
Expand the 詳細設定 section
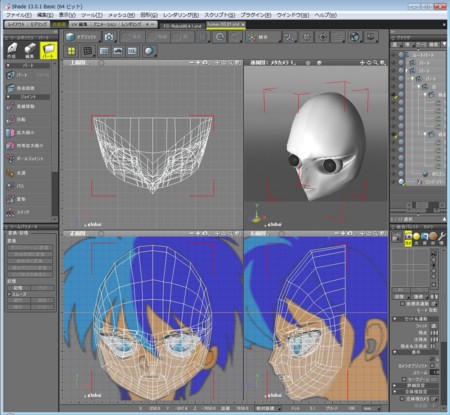pos(416,385)
